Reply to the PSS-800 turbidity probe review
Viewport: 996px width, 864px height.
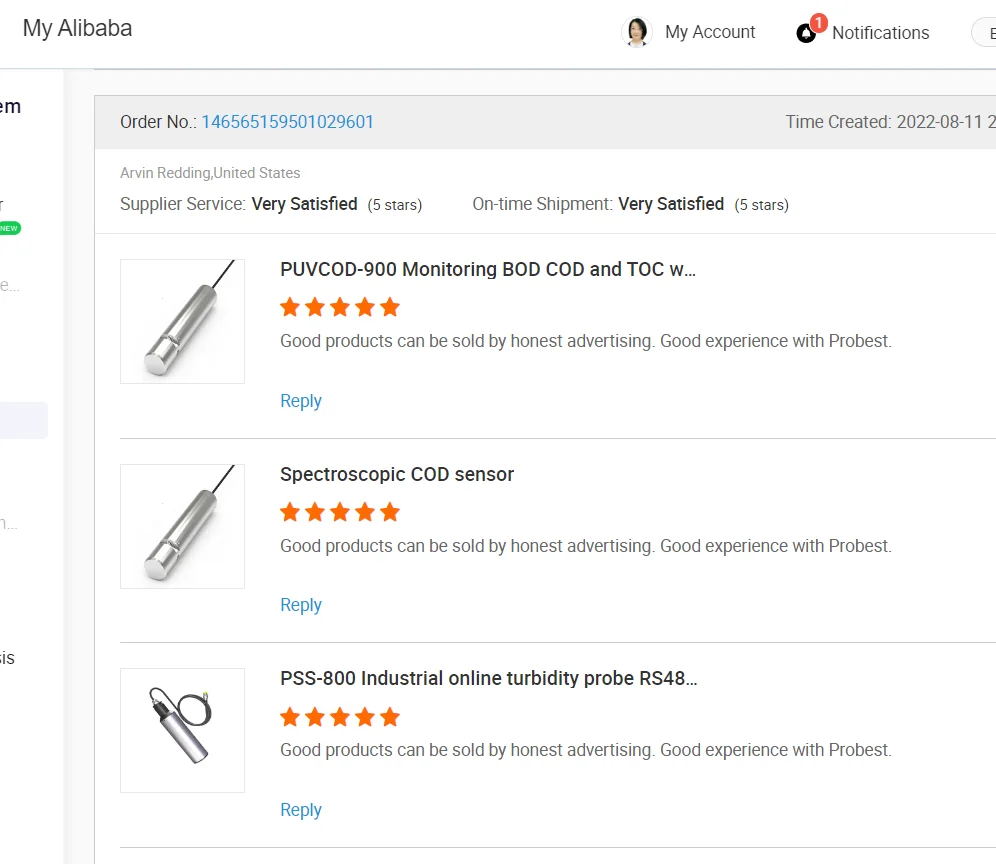pyautogui.click(x=301, y=810)
